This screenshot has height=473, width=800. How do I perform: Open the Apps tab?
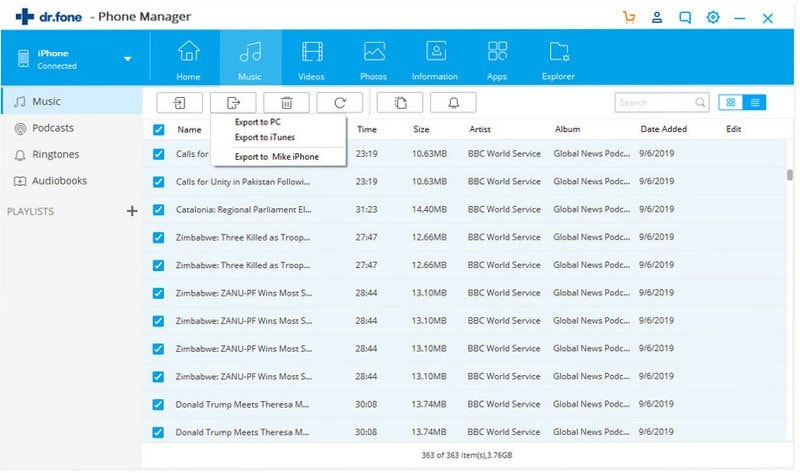[x=497, y=59]
